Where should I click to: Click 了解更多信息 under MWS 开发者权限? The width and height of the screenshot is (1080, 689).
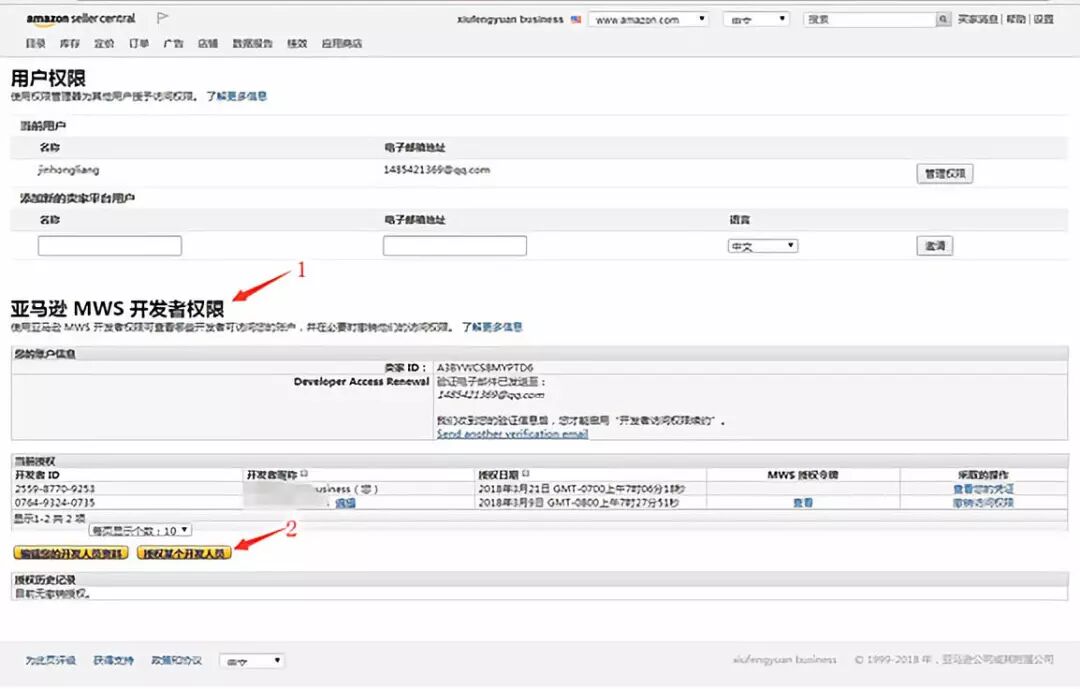[492, 327]
